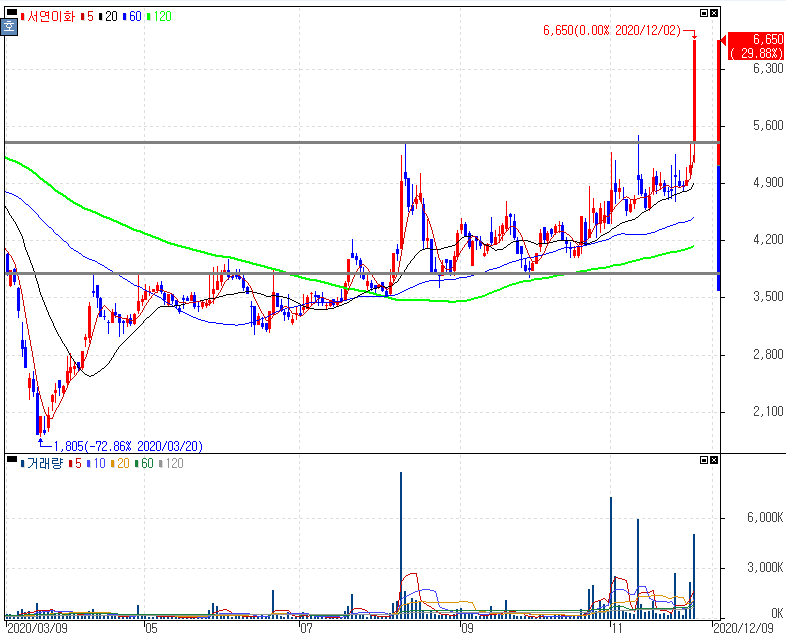Click the 4,900 price axis label
Image resolution: width=786 pixels, height=634 pixels.
(x=768, y=182)
